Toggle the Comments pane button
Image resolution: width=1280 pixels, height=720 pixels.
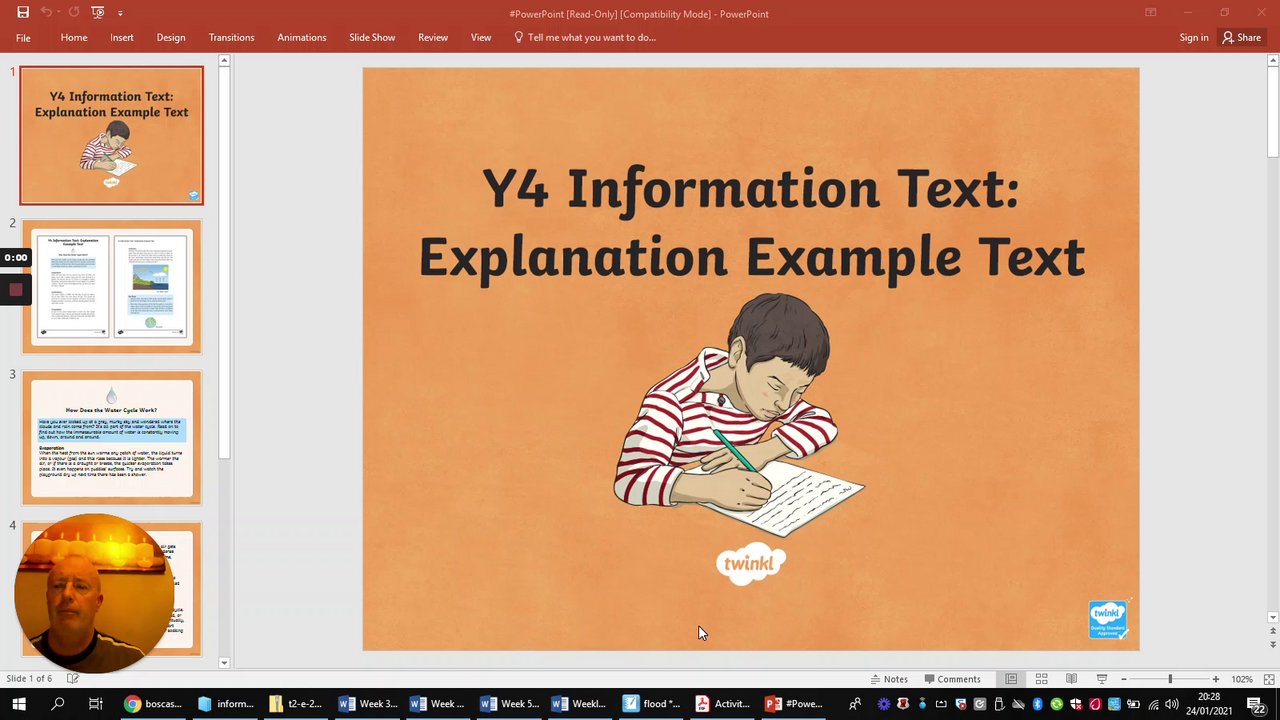click(x=952, y=679)
